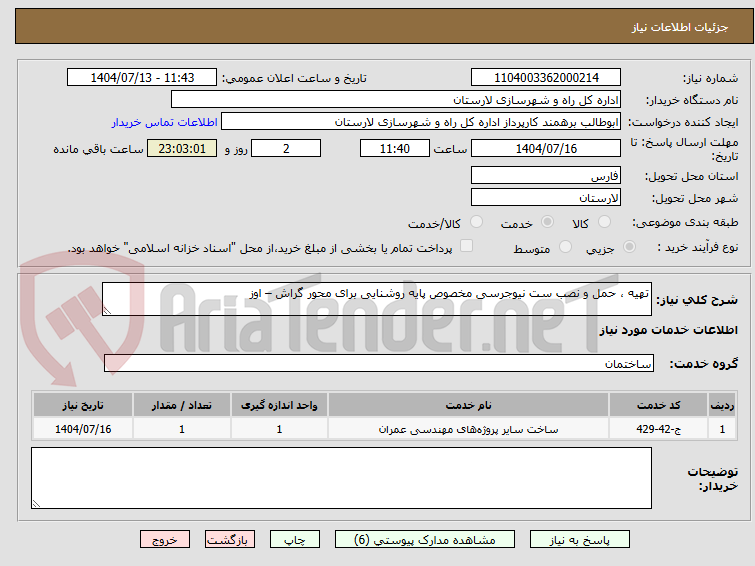
Task: Click the اطلاعات خدمات مورد نیاز heading
Action: [668, 330]
